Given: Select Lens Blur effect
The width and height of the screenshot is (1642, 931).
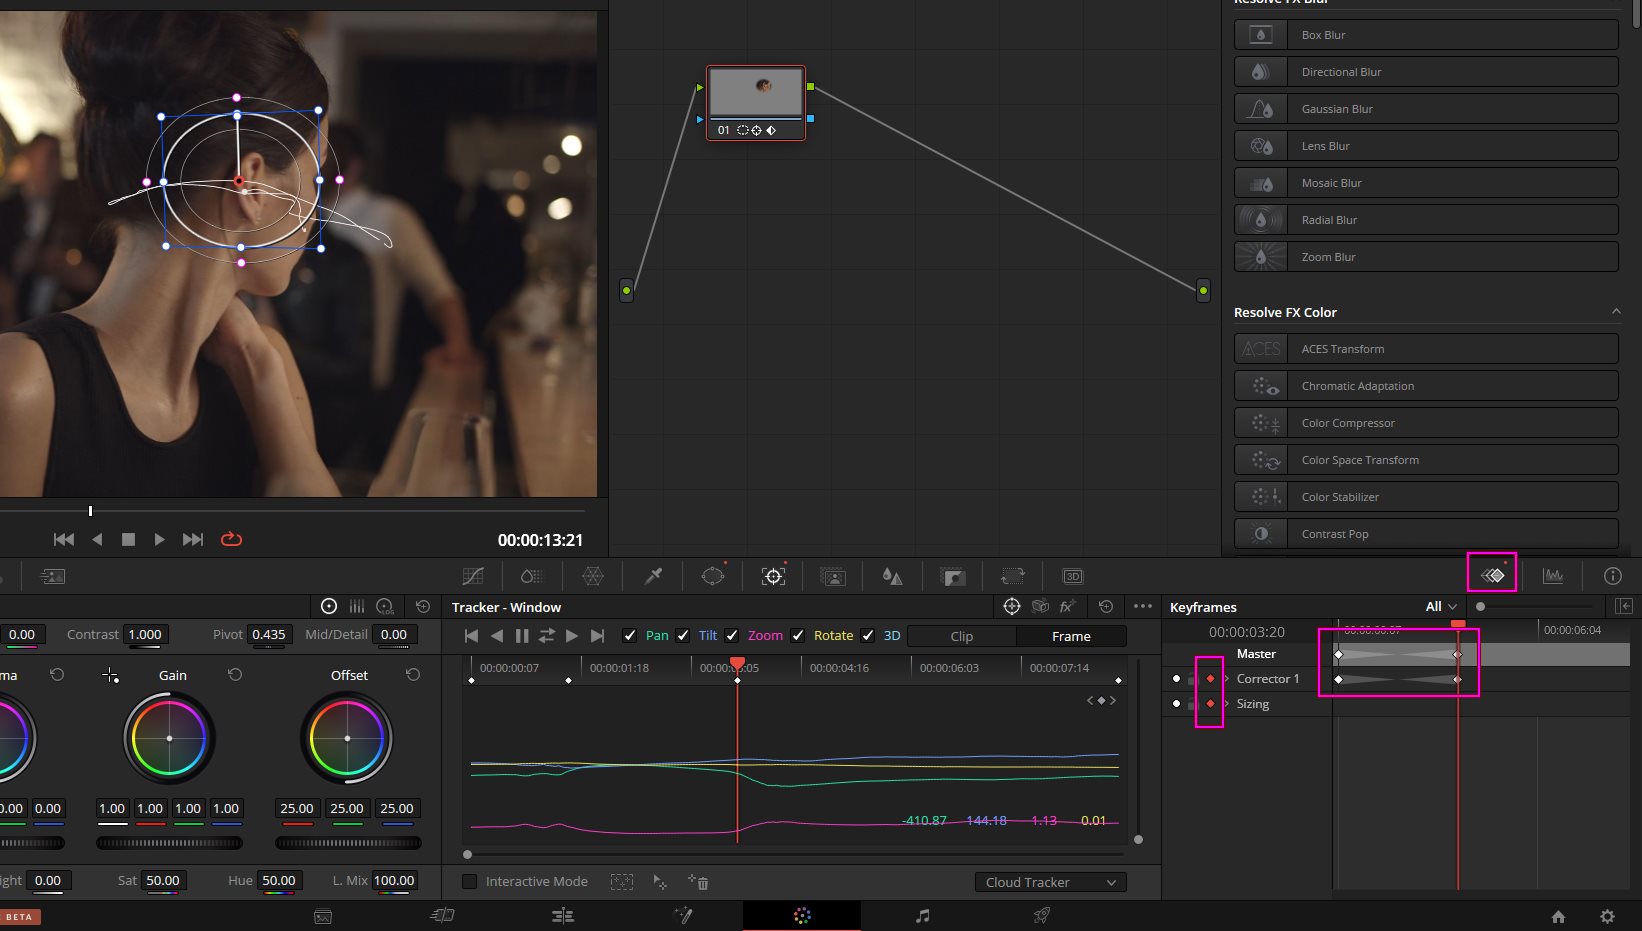Looking at the screenshot, I should coord(1426,146).
